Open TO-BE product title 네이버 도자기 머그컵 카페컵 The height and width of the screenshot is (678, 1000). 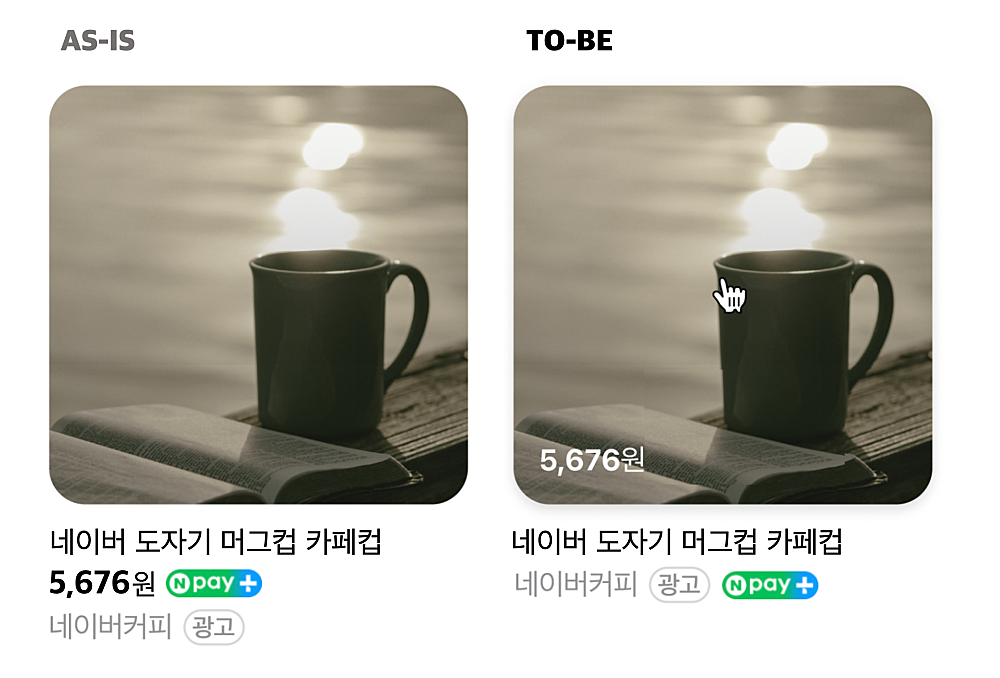tap(677, 542)
